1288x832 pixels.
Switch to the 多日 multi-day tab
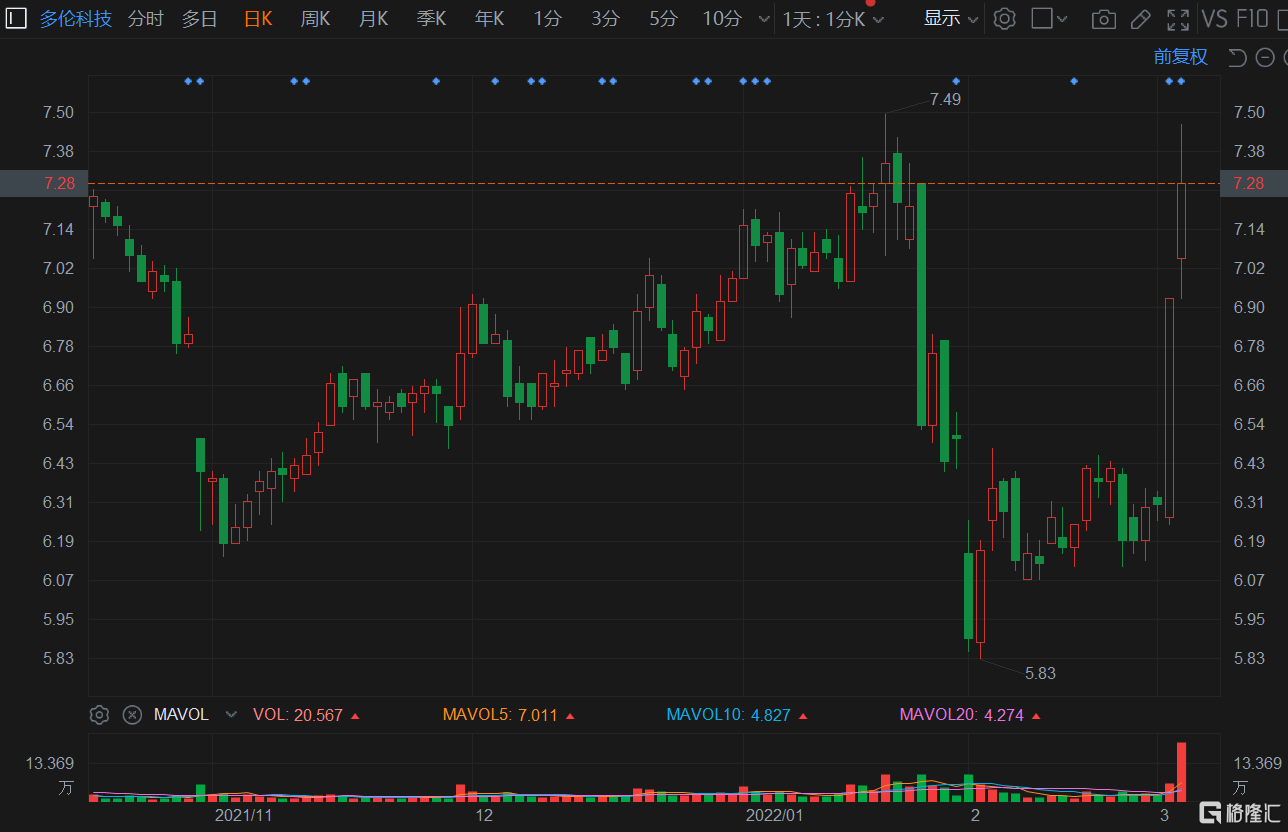click(199, 18)
